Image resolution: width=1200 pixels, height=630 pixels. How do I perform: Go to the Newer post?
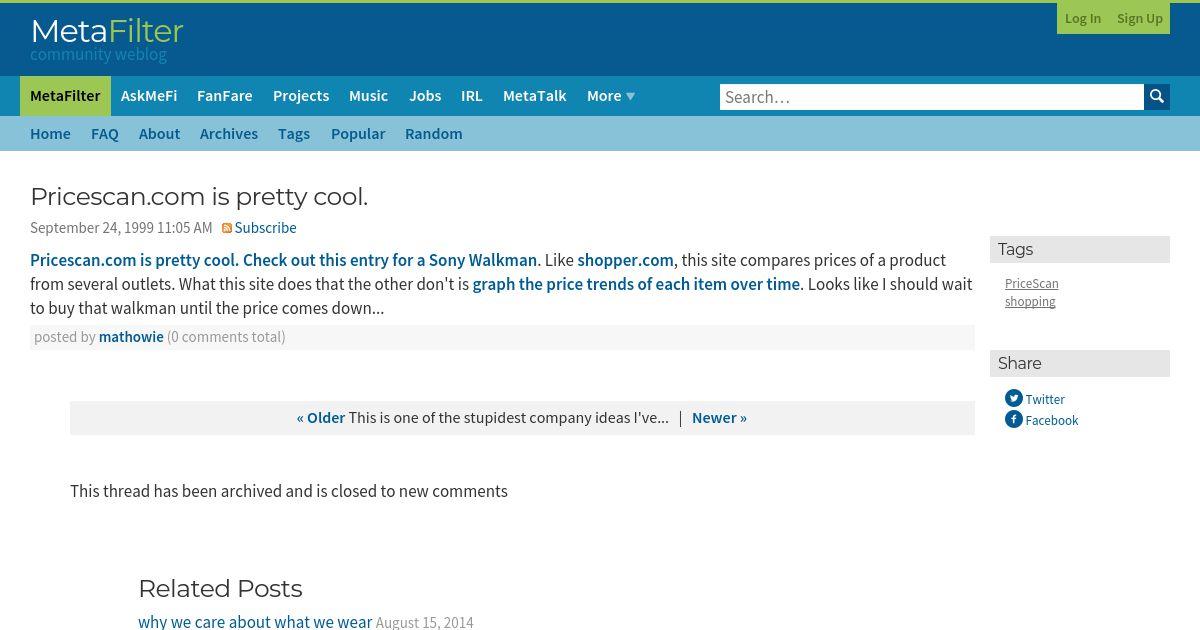(x=719, y=418)
